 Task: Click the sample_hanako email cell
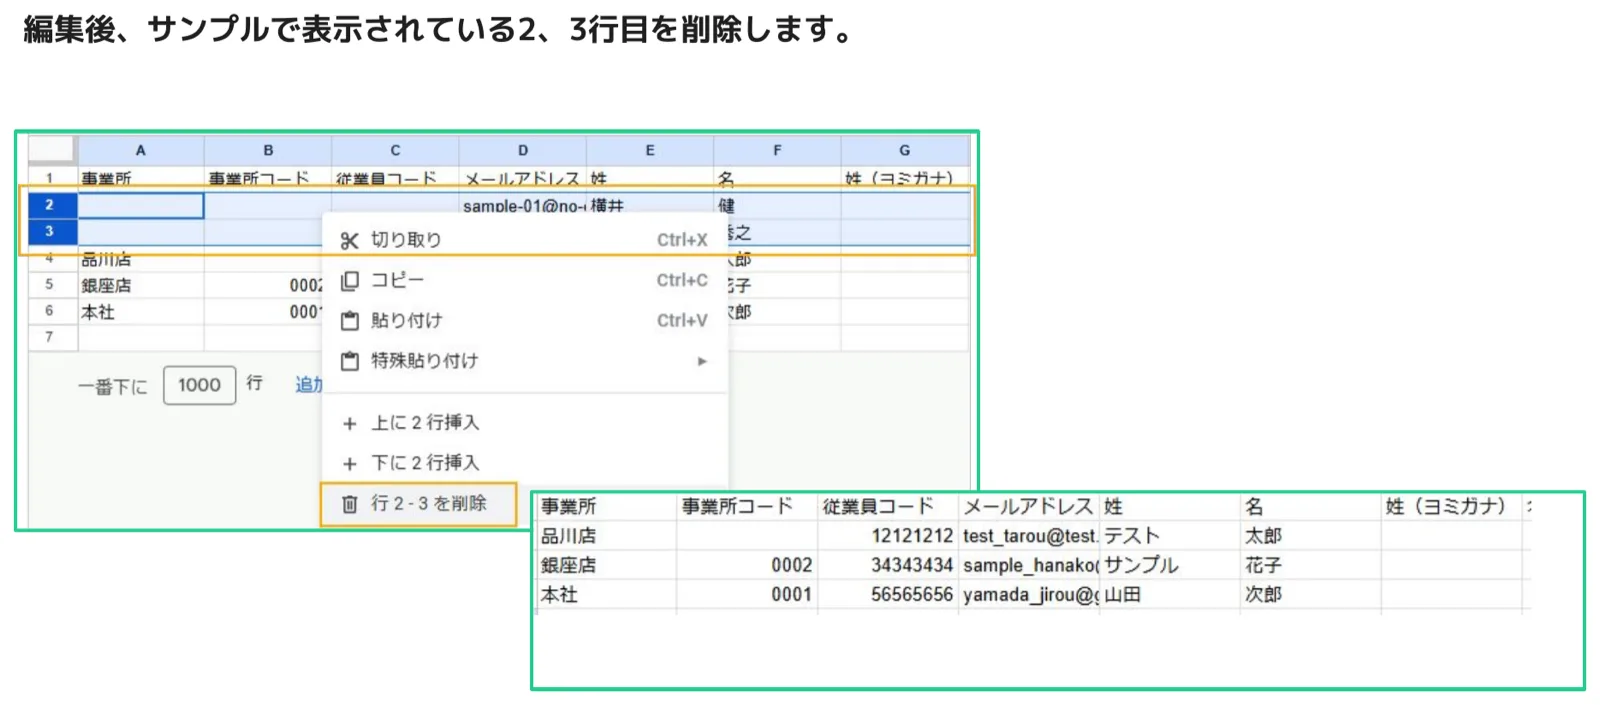1029,565
